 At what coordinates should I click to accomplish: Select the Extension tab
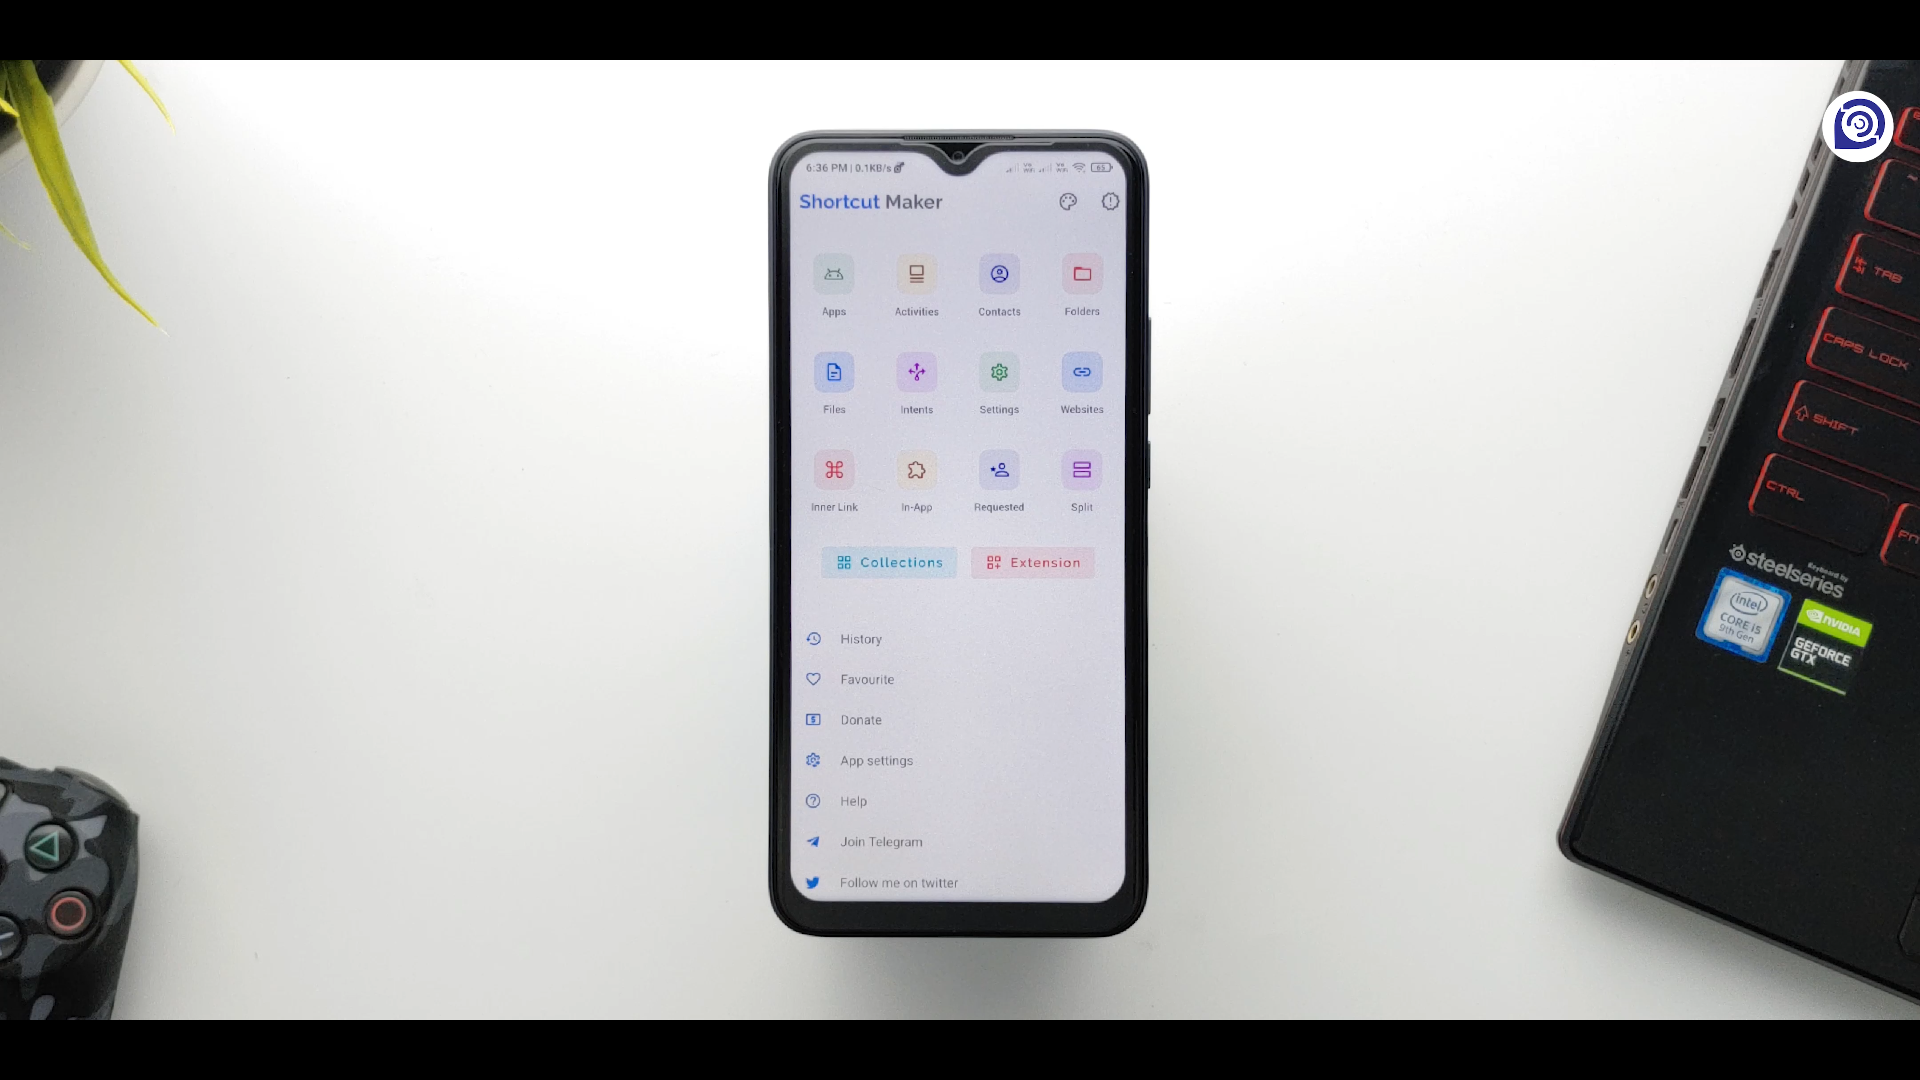[x=1034, y=562]
